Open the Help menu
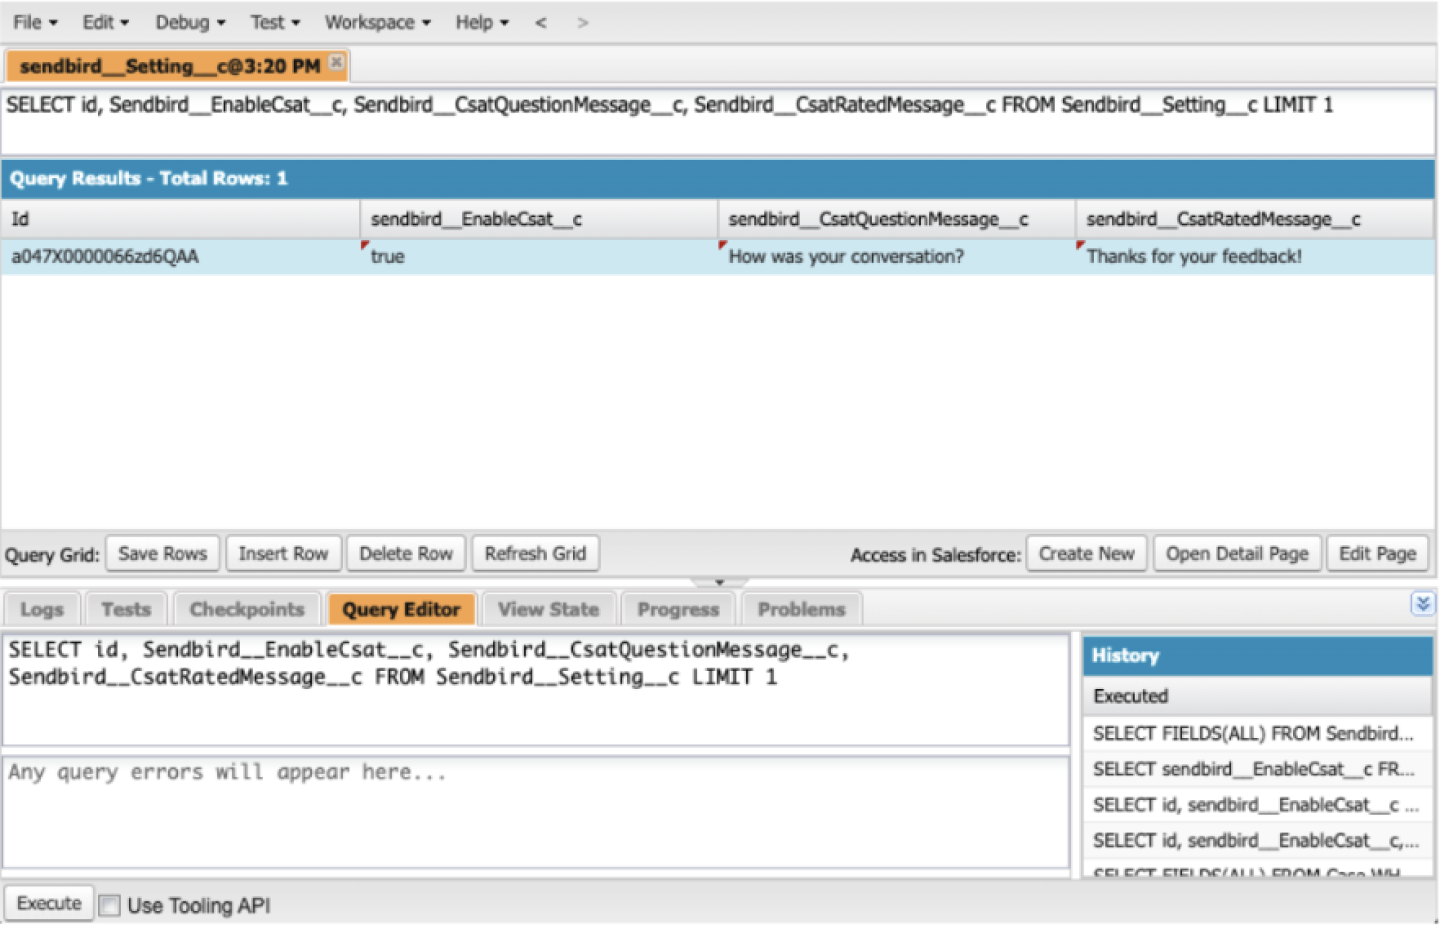 [482, 22]
